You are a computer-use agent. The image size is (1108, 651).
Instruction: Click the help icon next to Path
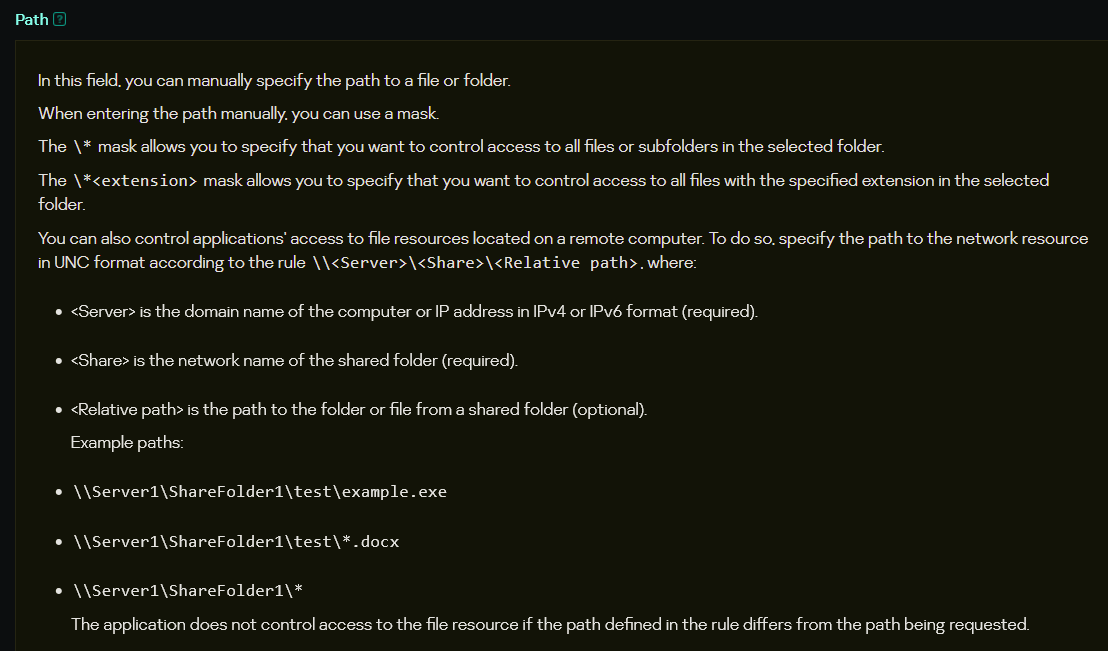pyautogui.click(x=59, y=20)
